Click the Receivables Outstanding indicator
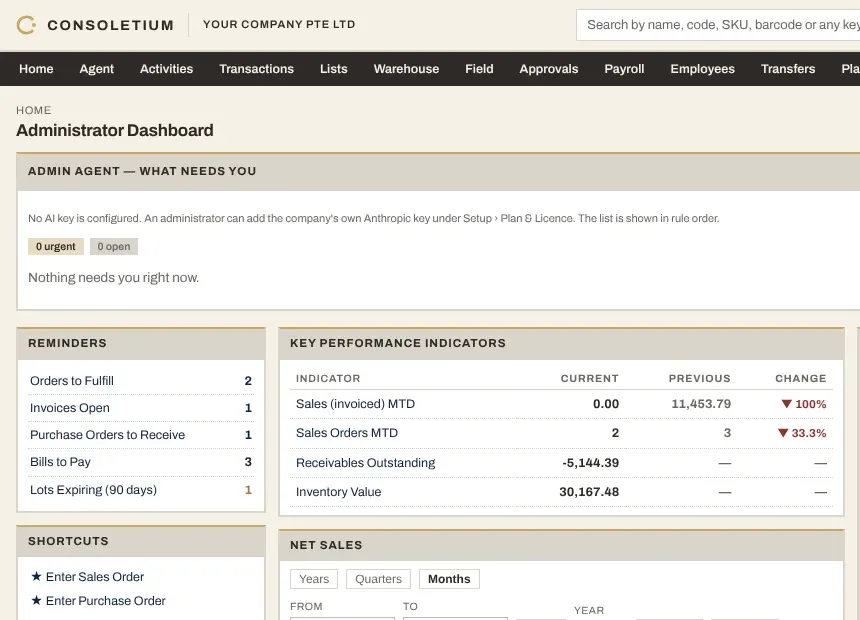Image resolution: width=860 pixels, height=620 pixels. click(x=365, y=463)
